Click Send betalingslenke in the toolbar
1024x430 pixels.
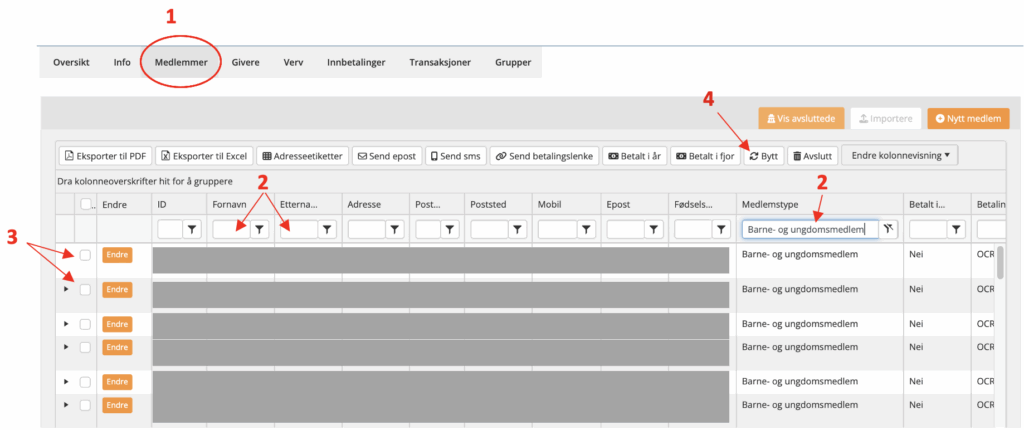(x=545, y=156)
